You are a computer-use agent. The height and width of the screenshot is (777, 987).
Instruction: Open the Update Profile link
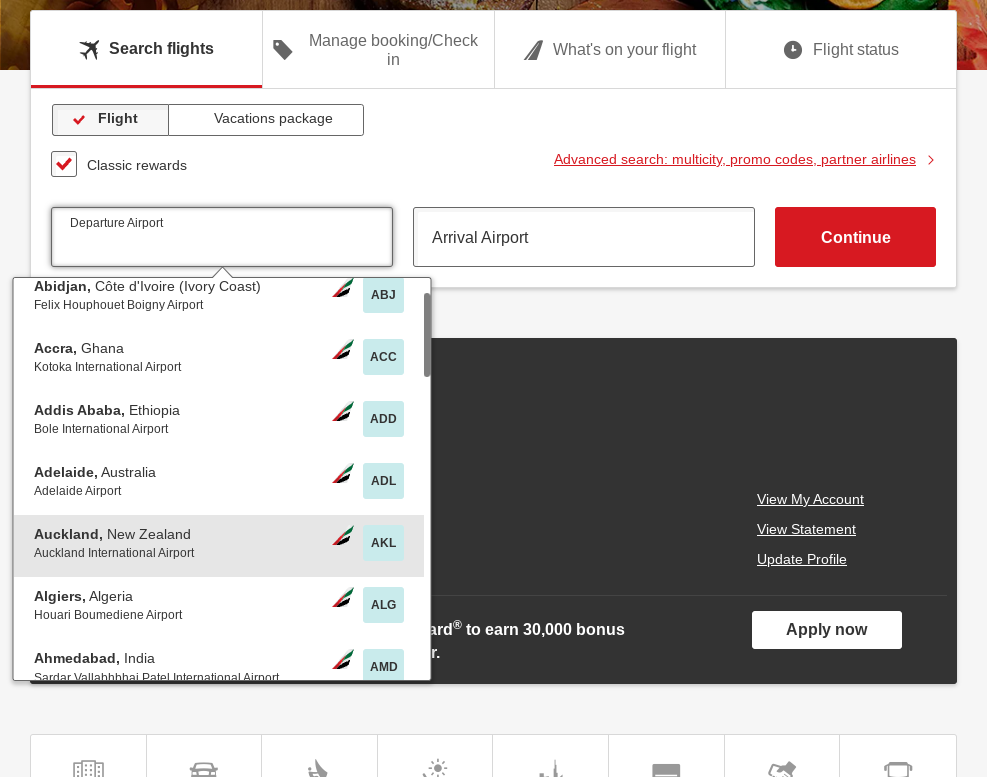pos(801,559)
